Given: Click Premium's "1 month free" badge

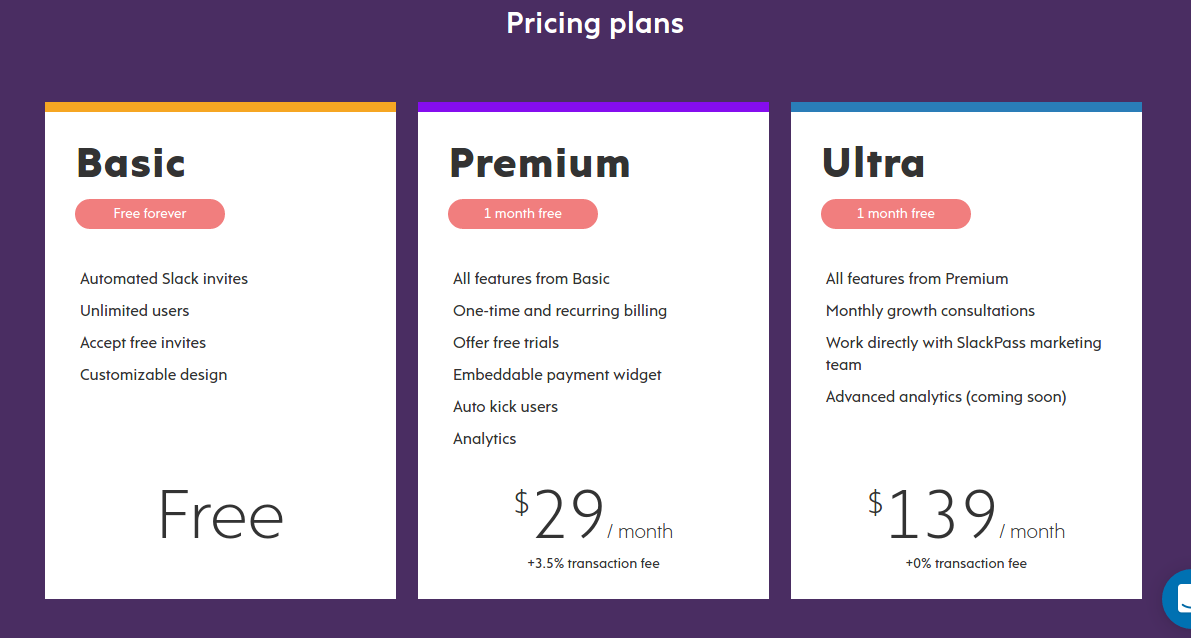Looking at the screenshot, I should pos(523,214).
